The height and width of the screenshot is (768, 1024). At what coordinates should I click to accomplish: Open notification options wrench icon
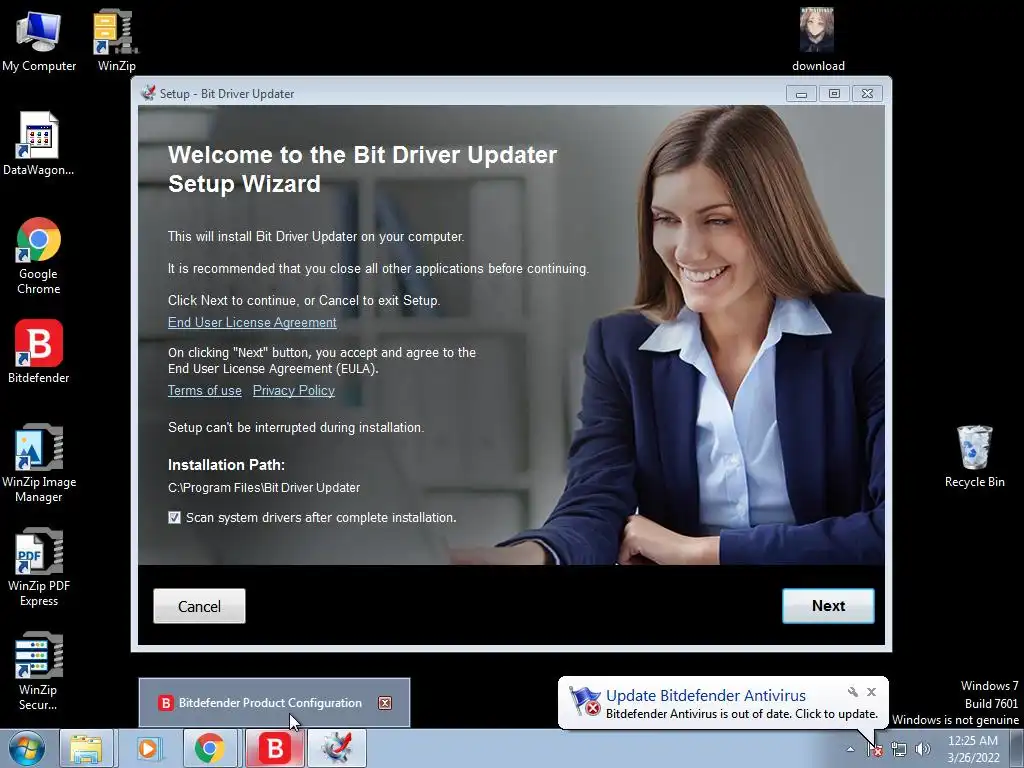click(x=852, y=692)
